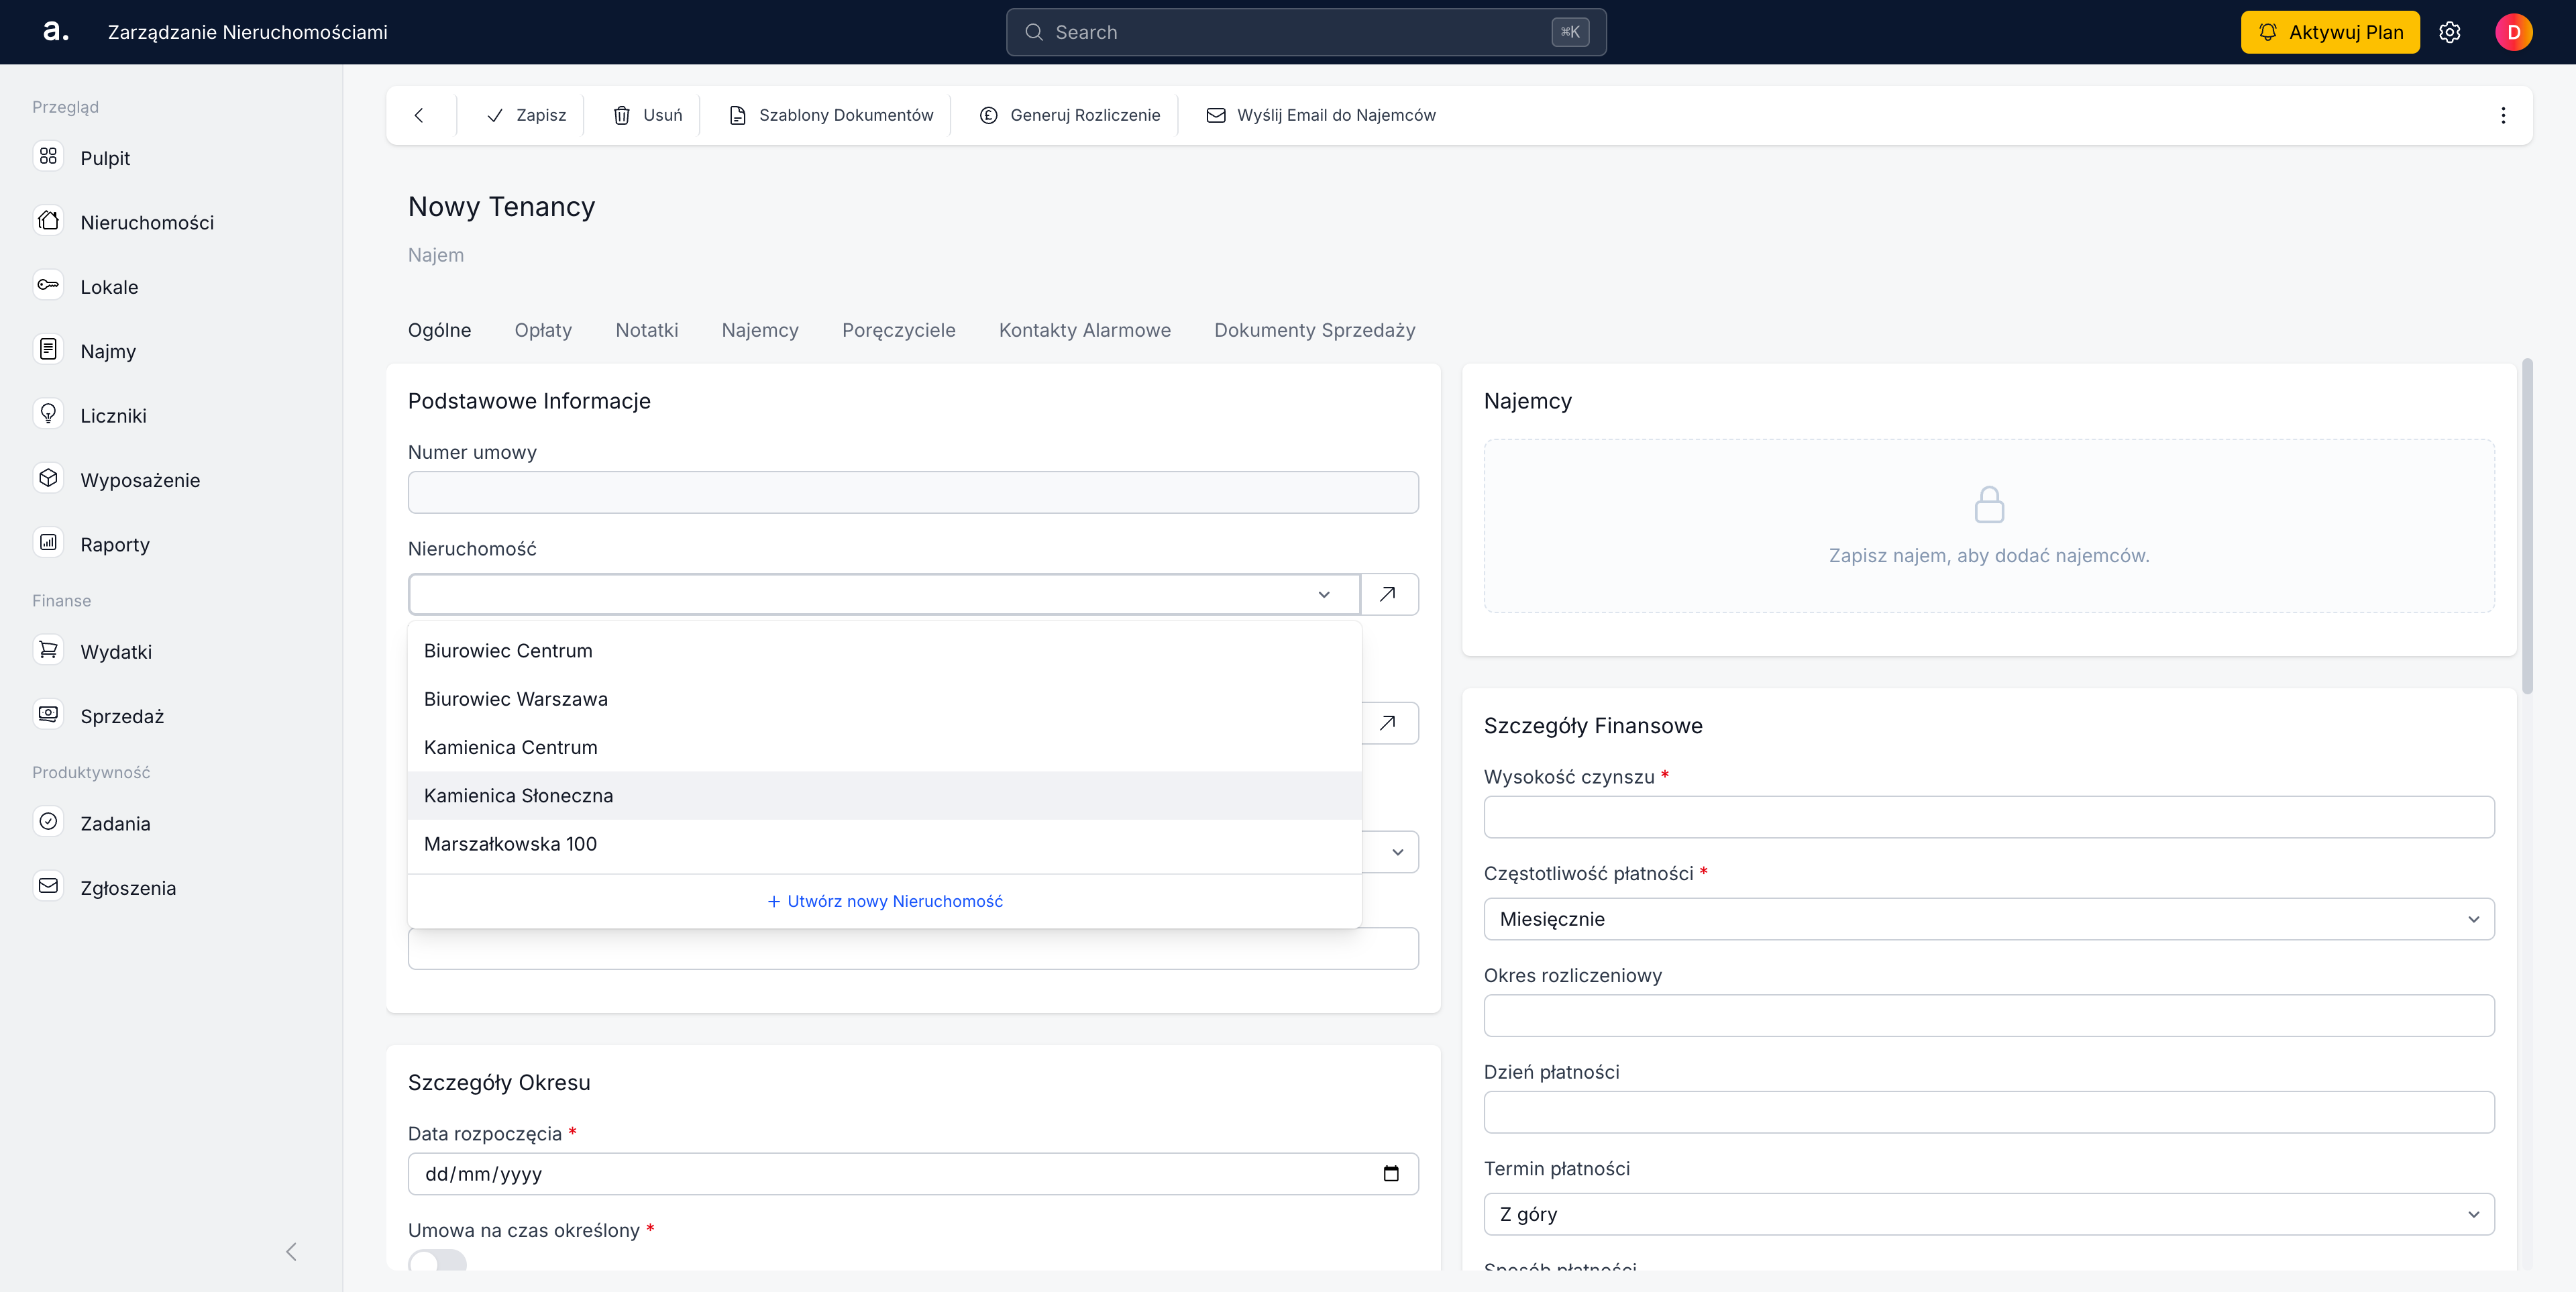This screenshot has height=1292, width=2576.
Task: Open Termin płatności dropdown Z góry
Action: tap(1988, 1214)
